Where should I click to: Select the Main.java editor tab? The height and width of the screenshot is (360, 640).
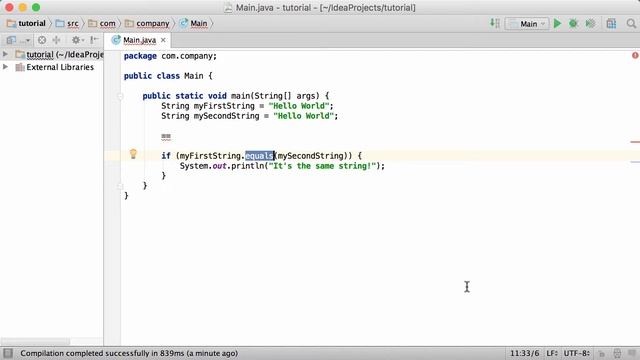tap(139, 40)
